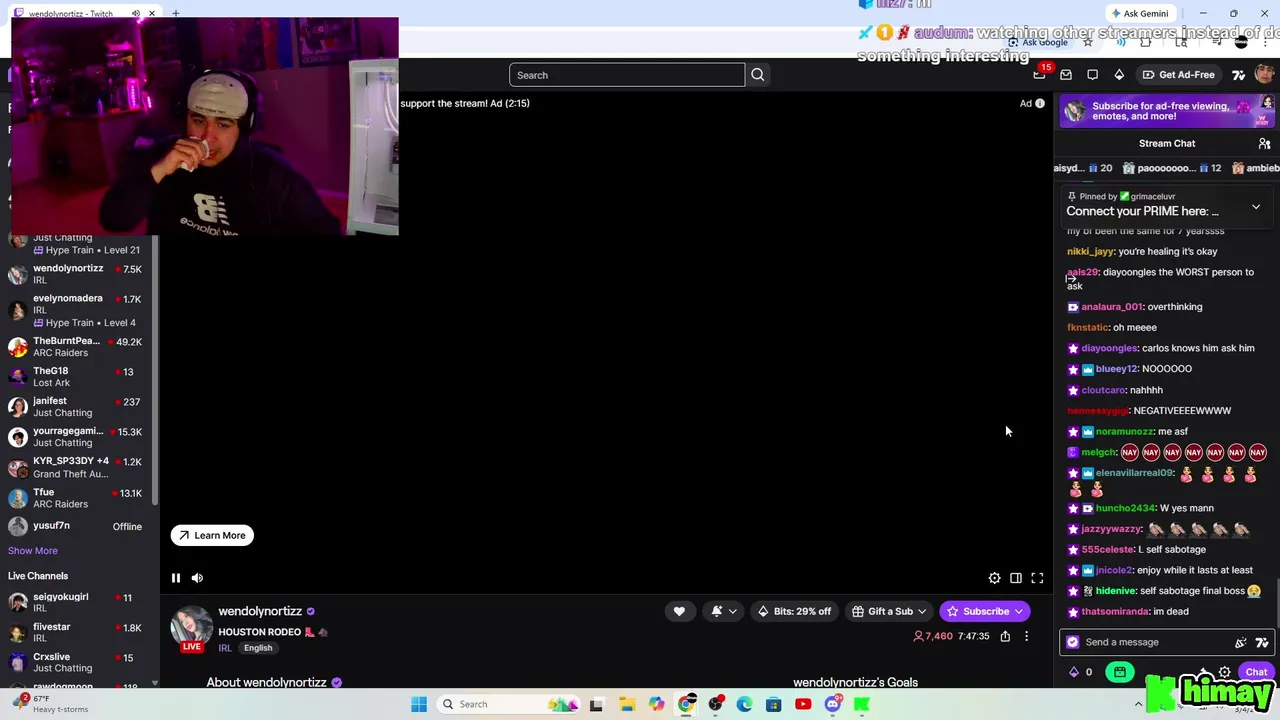Open File Explorer from taskbar
Screen dimensions: 1280x720
click(627, 704)
